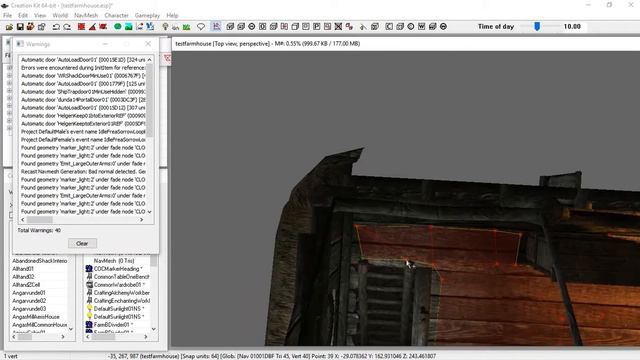This screenshot has height=360, width=640.
Task: Click Warnings list horizontal scroll left arrow
Action: [x=23, y=220]
